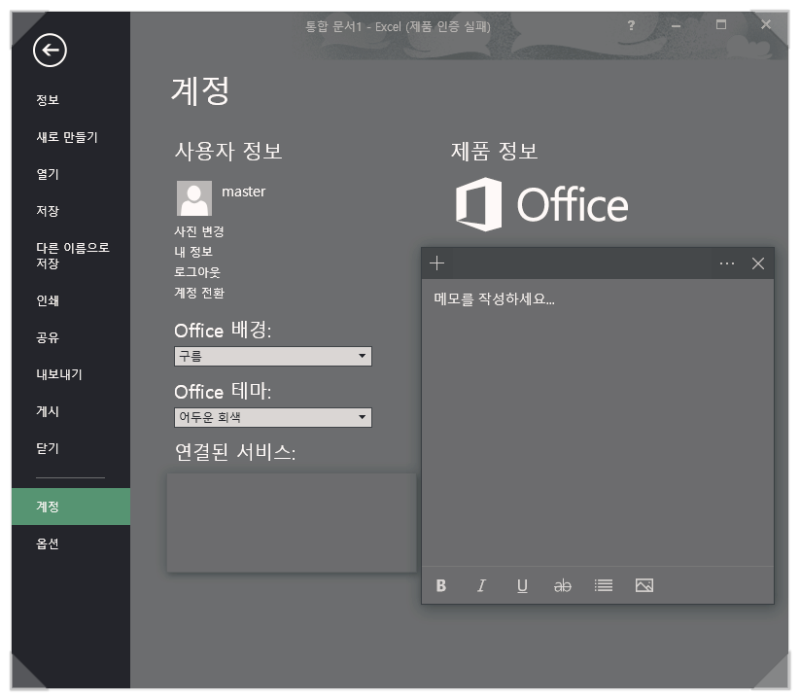
Task: Click the empty 연결된 서비스 panel
Action: [291, 522]
